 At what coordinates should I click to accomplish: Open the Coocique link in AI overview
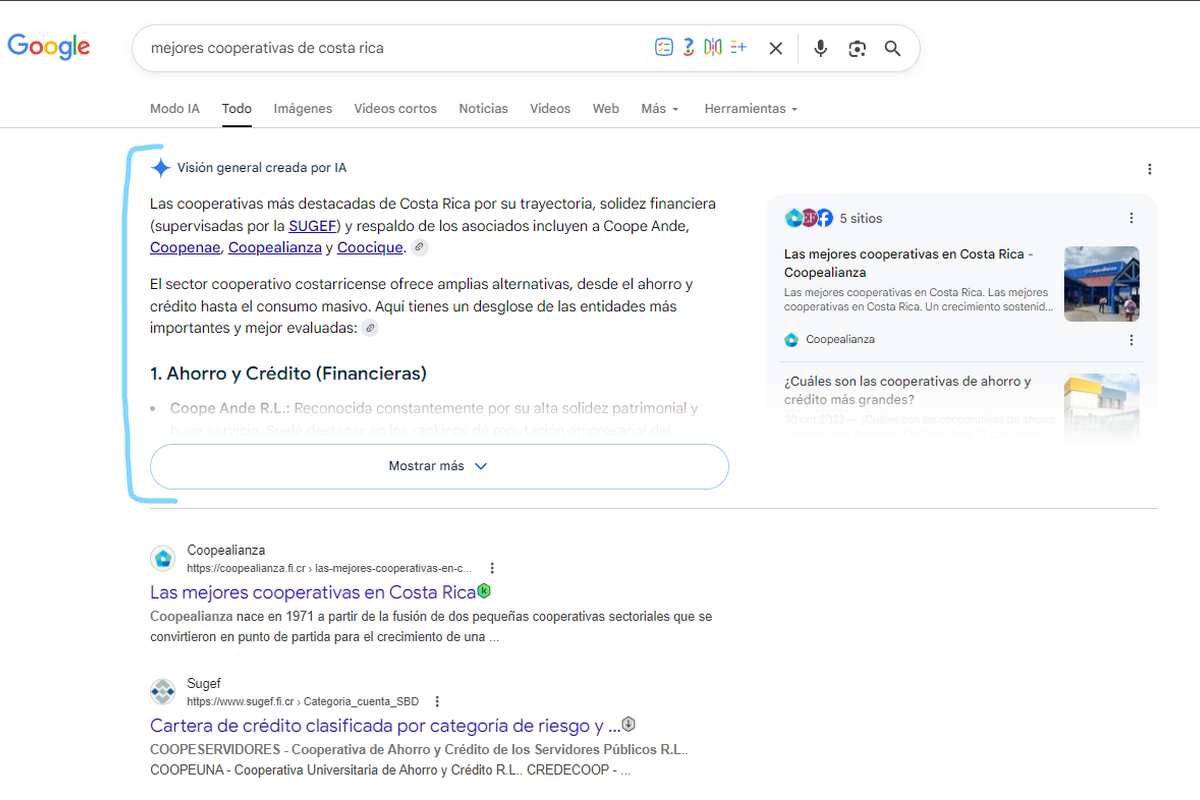[370, 247]
